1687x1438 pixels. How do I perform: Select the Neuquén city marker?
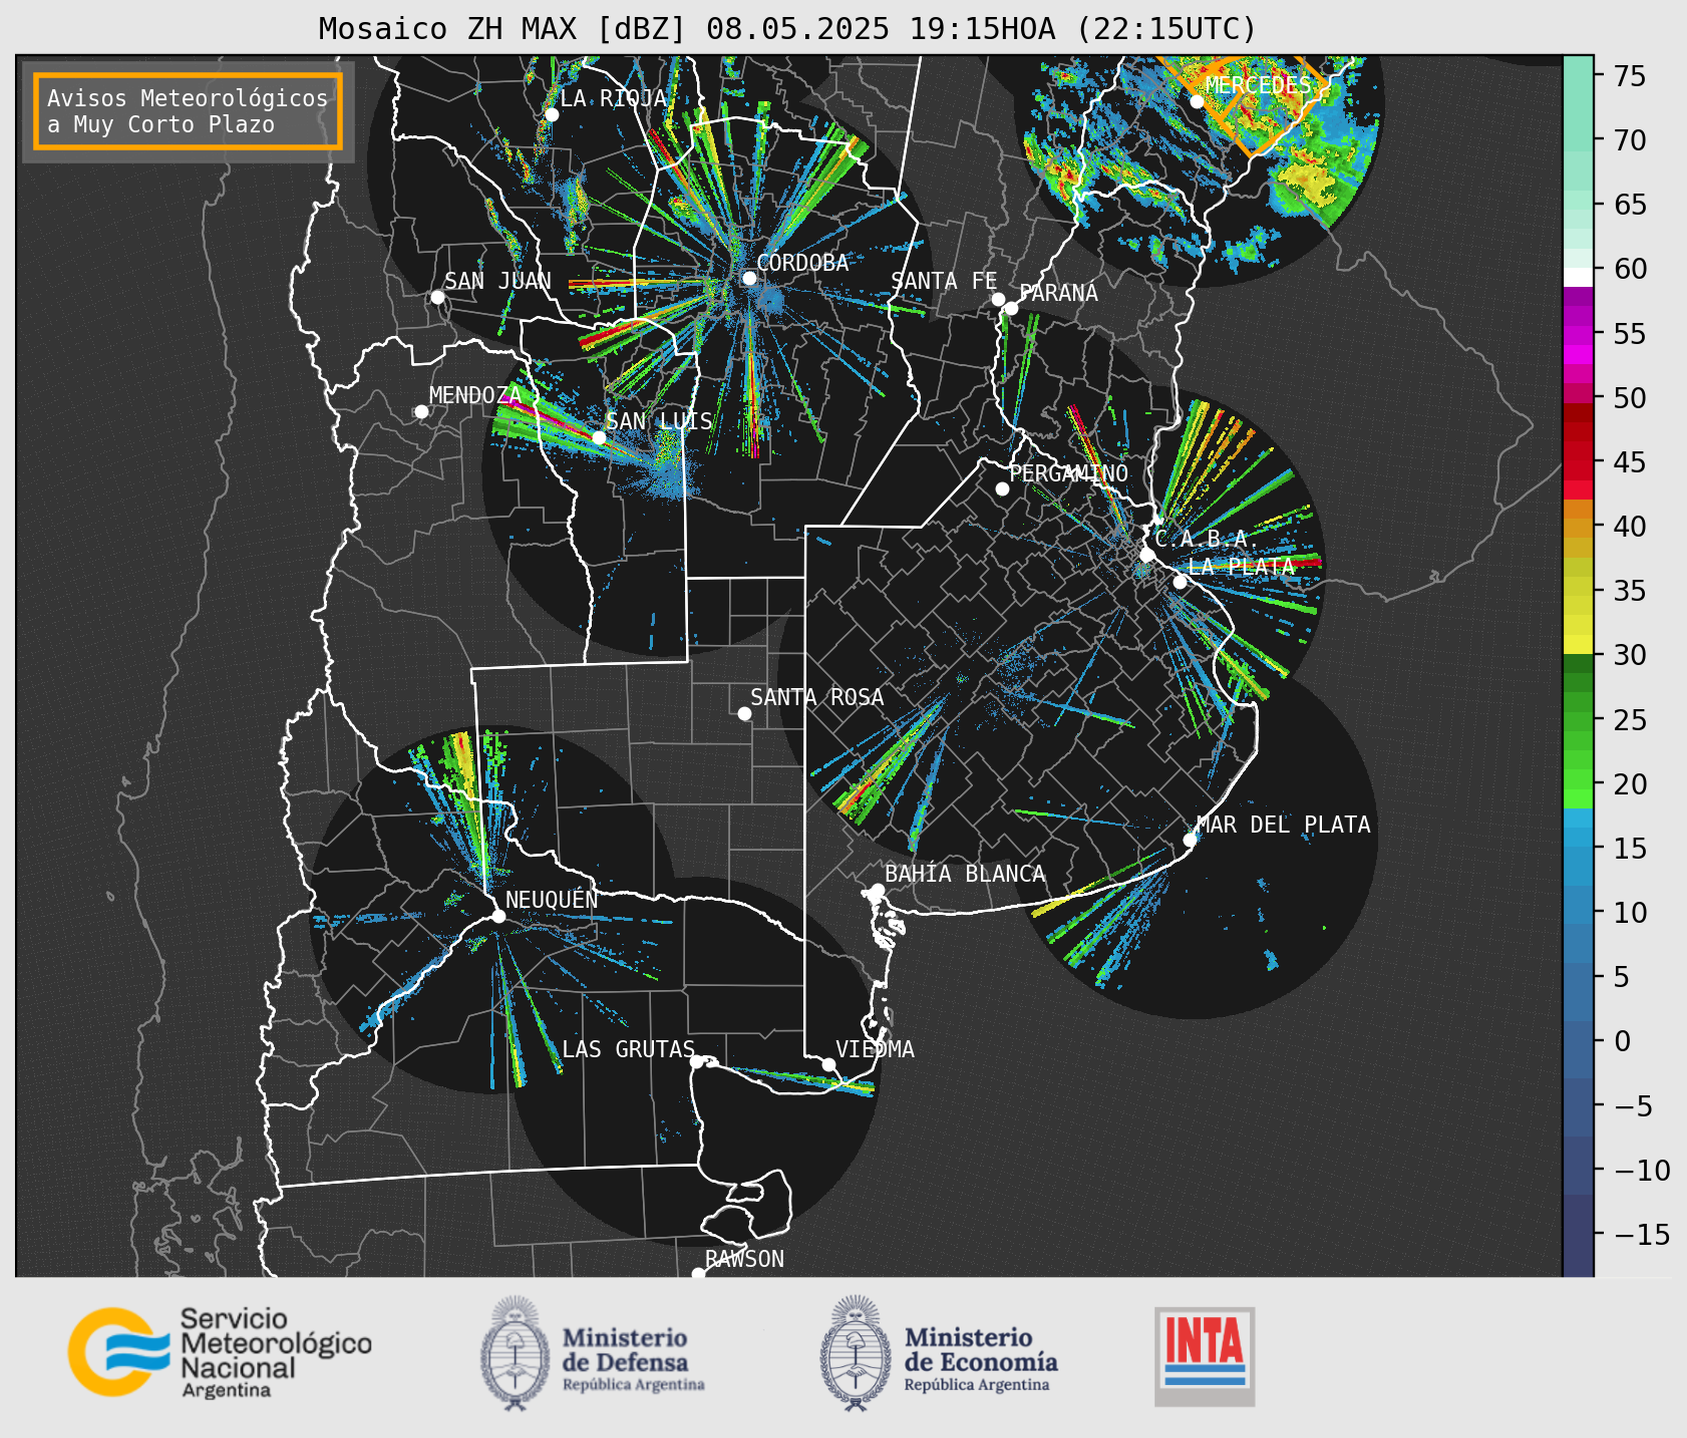click(498, 916)
